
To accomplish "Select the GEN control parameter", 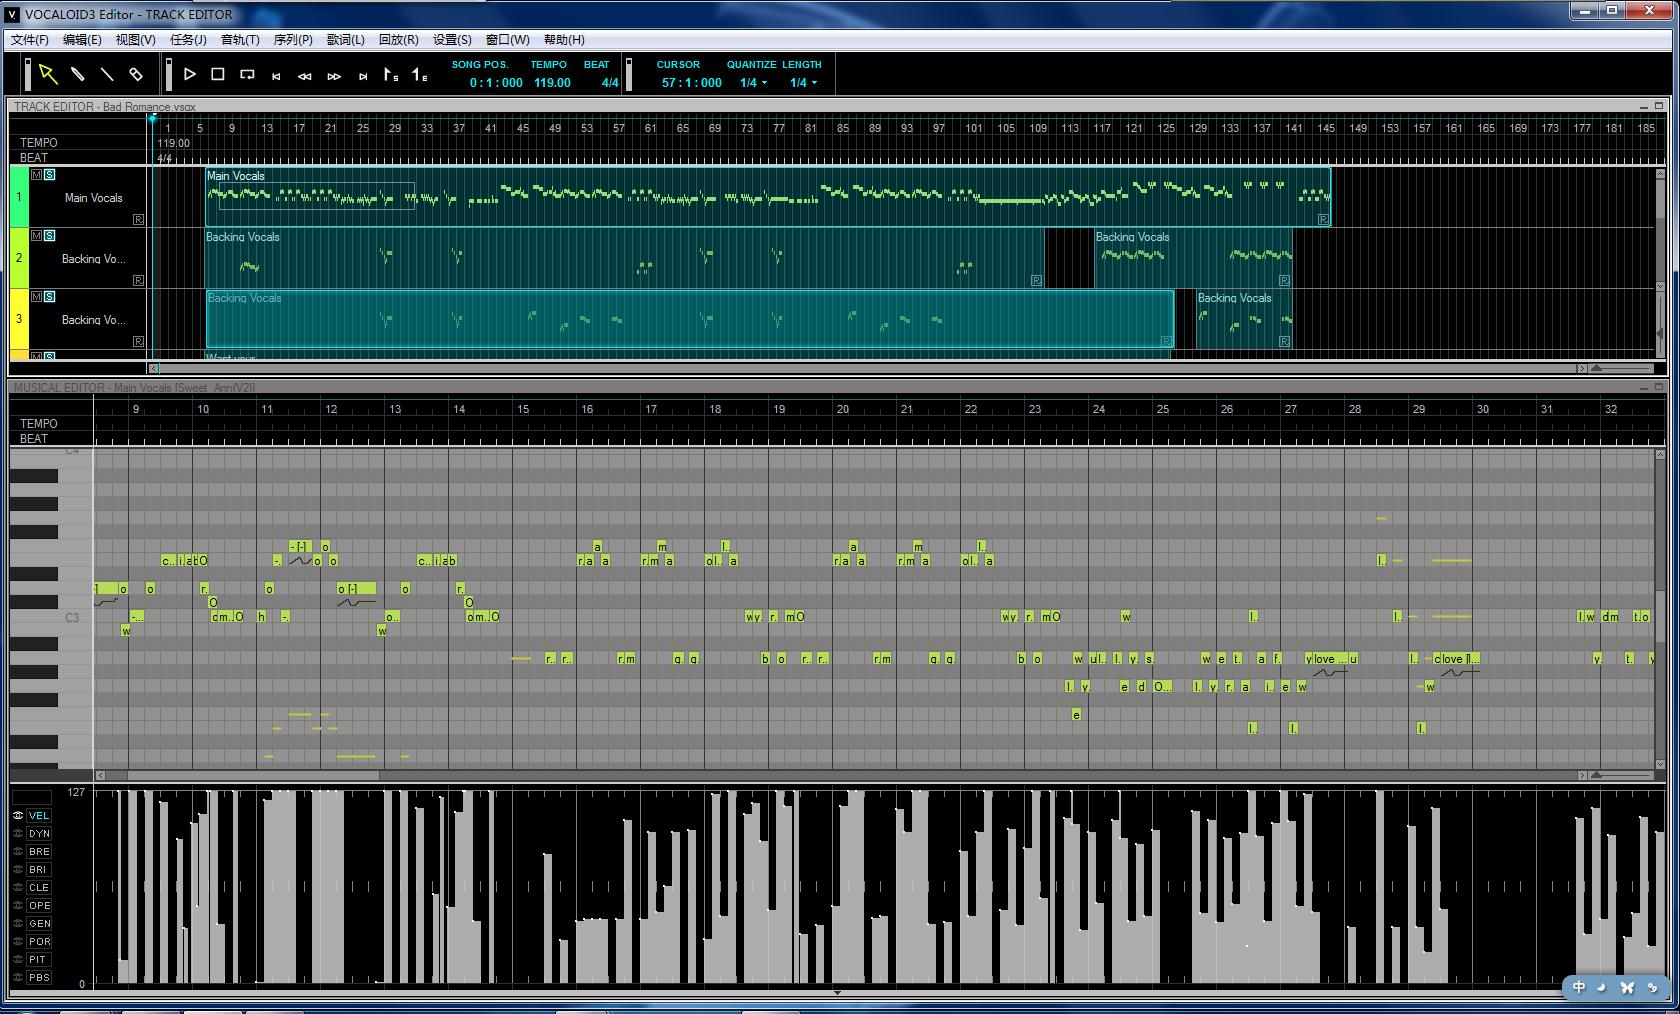I will [39, 923].
